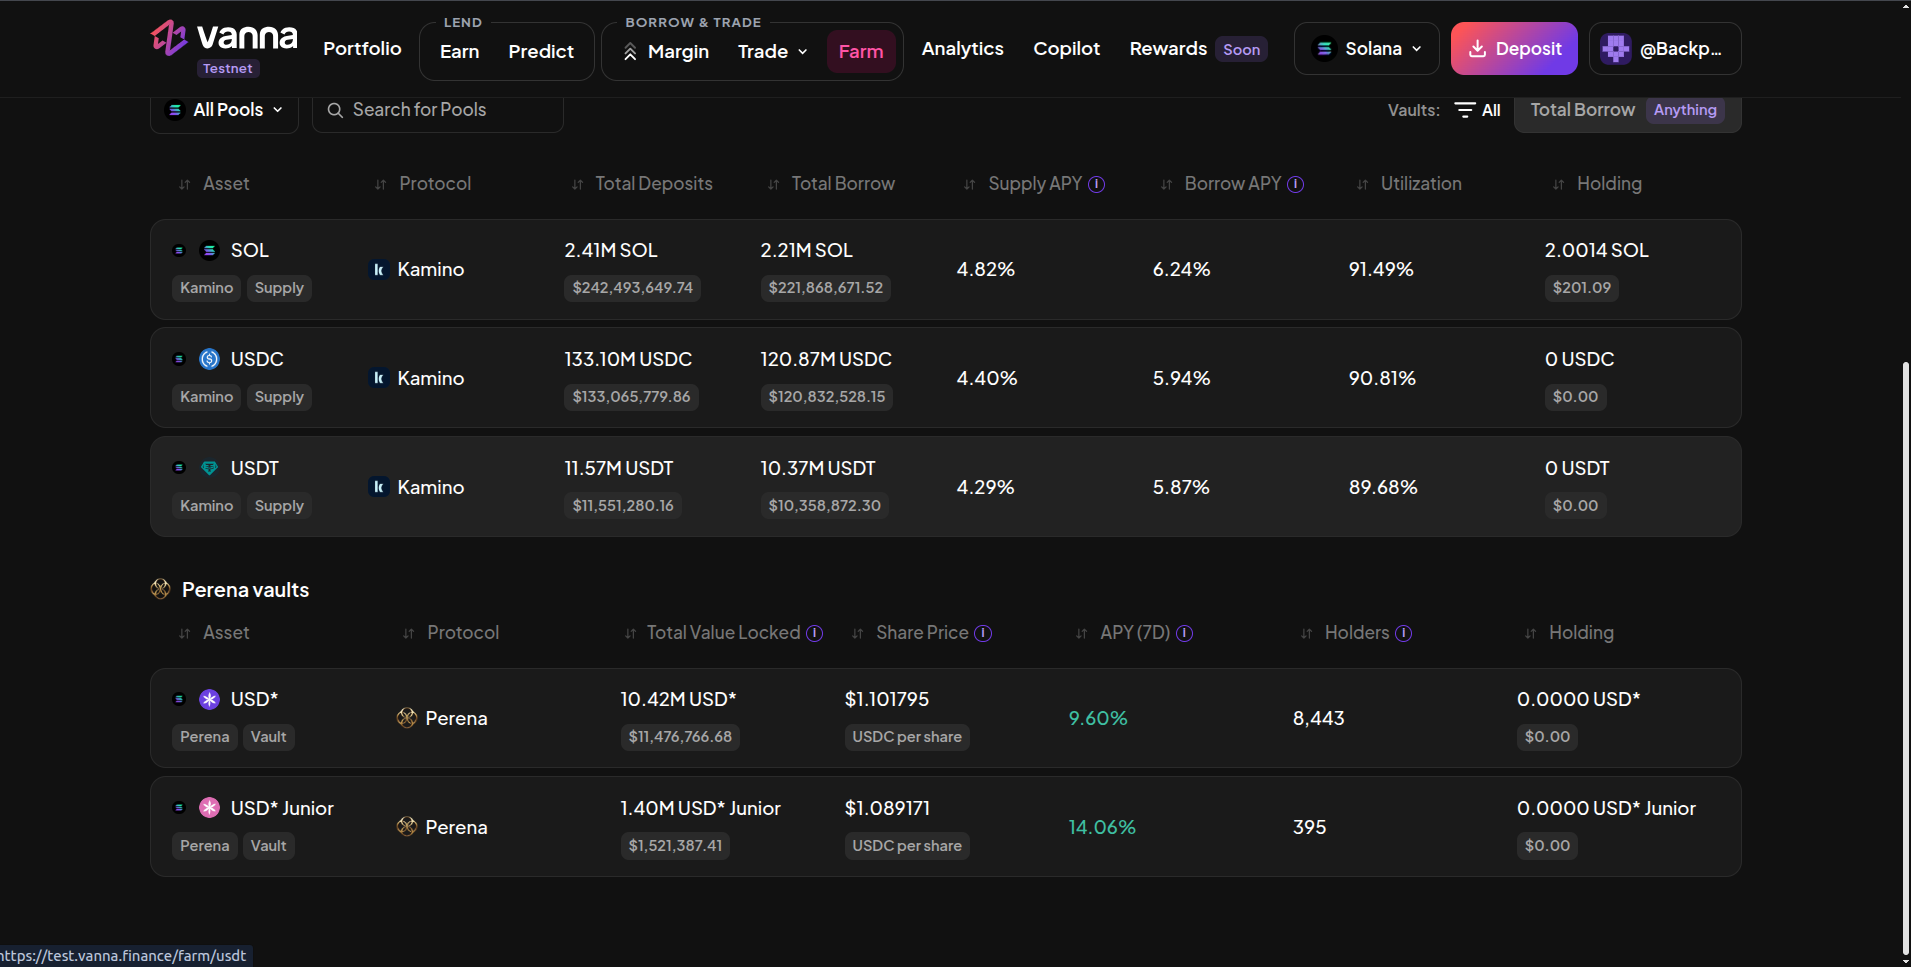Toggle the Vaults All filter
This screenshot has height=967, width=1911.
(x=1477, y=110)
